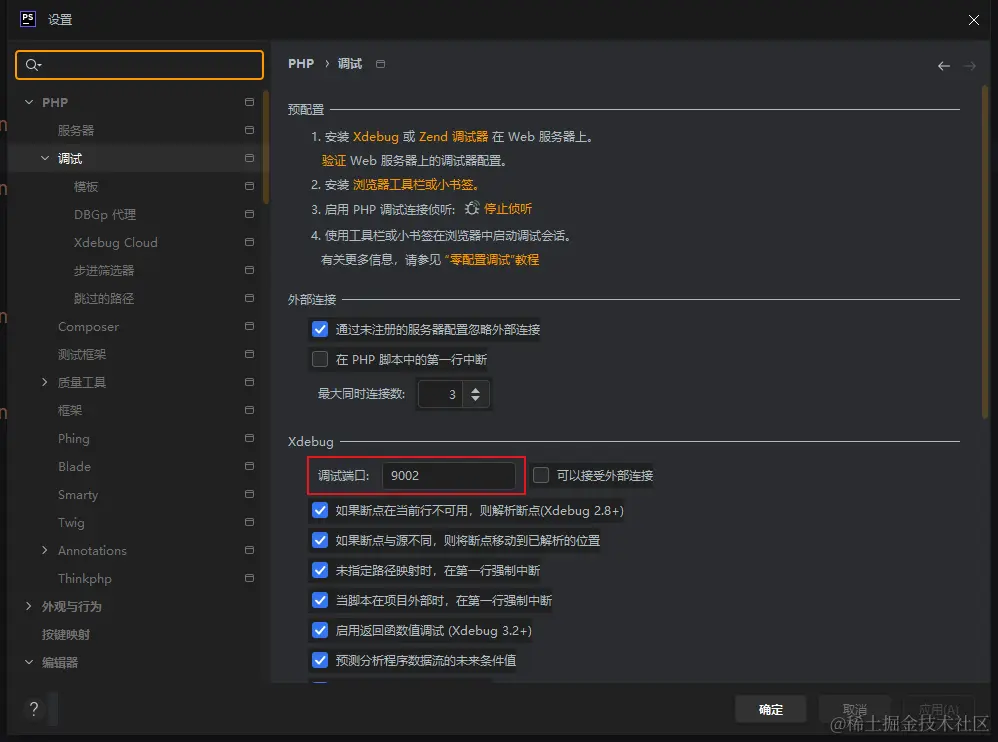Click the project-level icon beside 服务器
Image resolution: width=998 pixels, height=742 pixels.
click(x=250, y=130)
